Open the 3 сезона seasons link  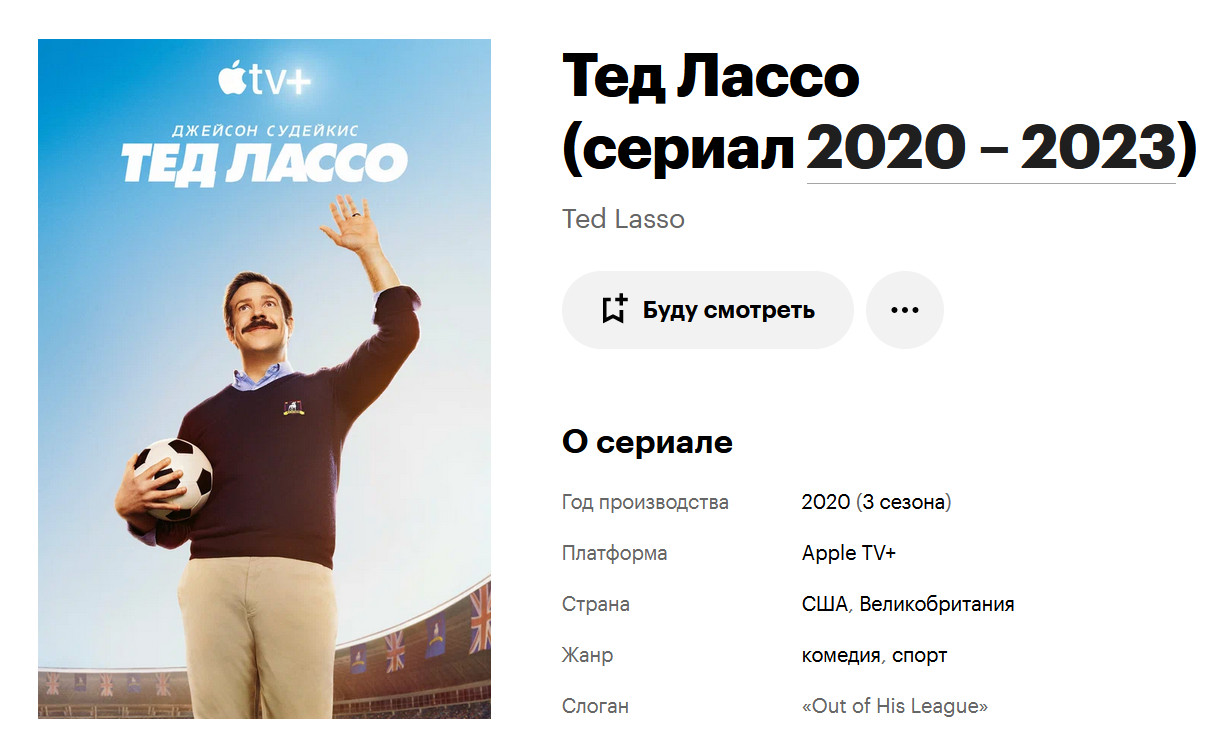tap(904, 502)
